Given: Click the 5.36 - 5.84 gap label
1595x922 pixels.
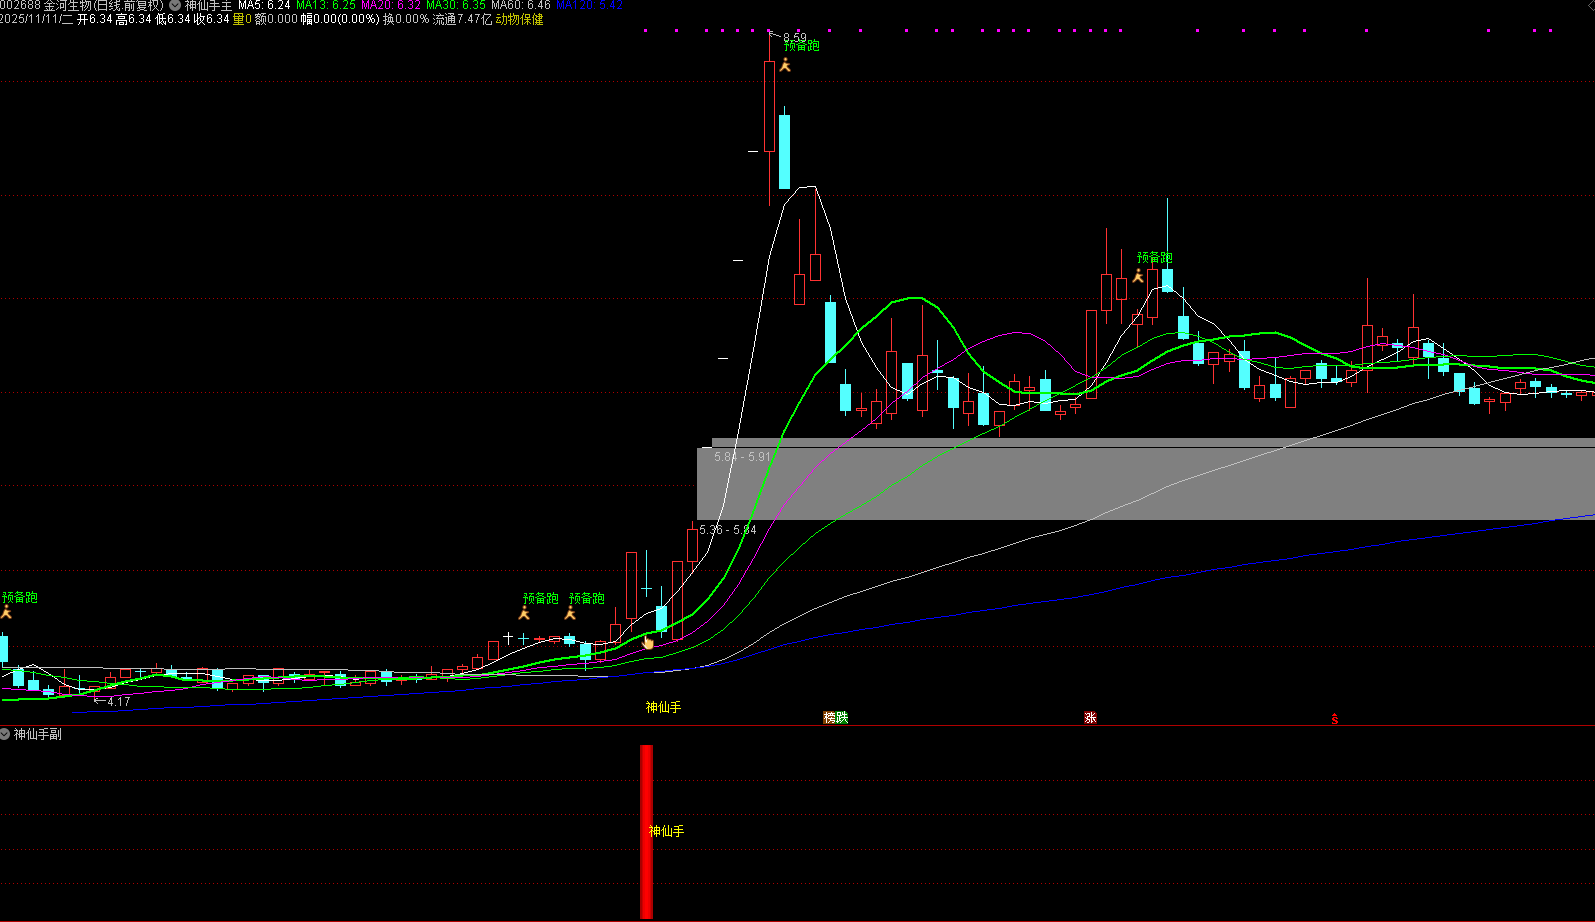Looking at the screenshot, I should tap(728, 530).
